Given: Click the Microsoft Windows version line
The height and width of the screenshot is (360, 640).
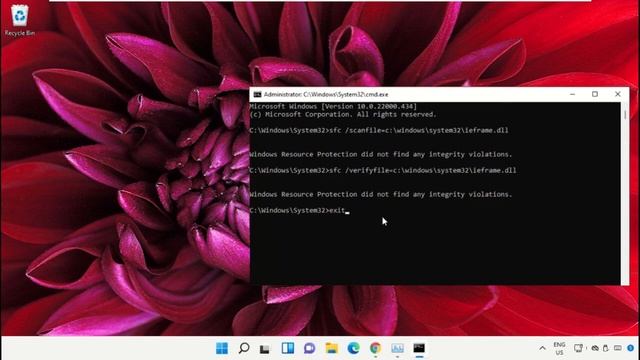Looking at the screenshot, I should click(x=333, y=107).
